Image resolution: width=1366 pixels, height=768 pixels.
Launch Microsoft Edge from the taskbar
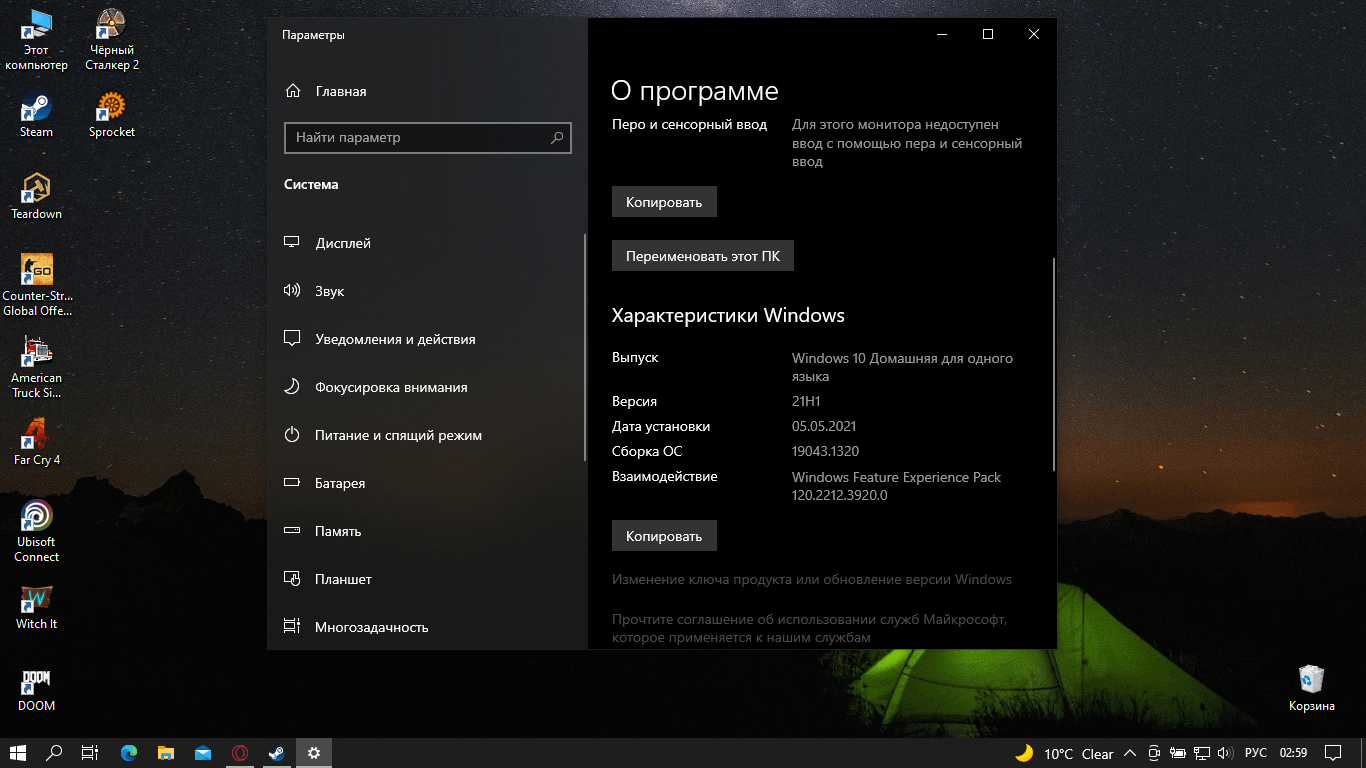(x=129, y=752)
